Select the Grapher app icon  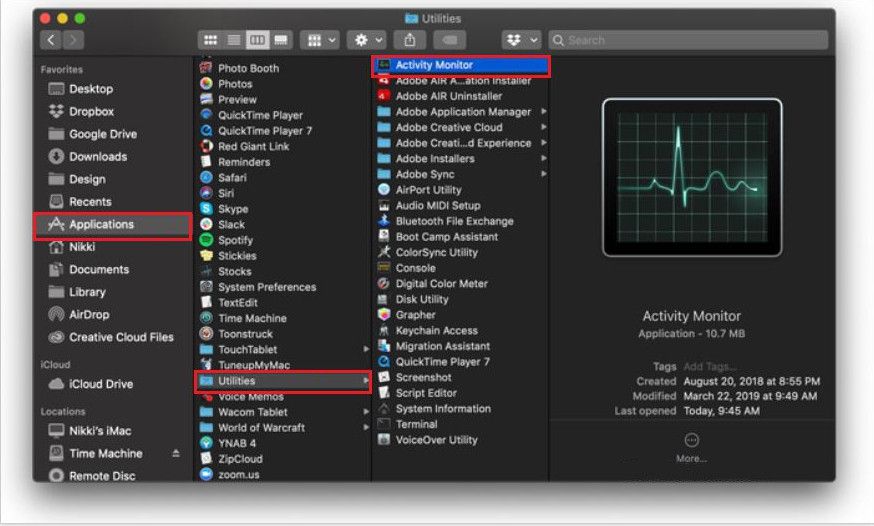(383, 315)
